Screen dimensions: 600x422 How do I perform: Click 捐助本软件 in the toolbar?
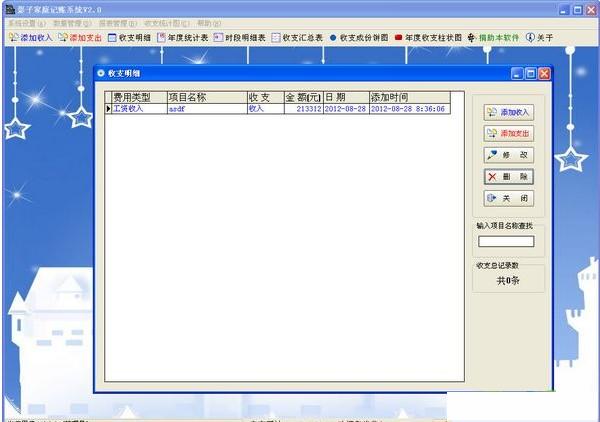pyautogui.click(x=493, y=37)
